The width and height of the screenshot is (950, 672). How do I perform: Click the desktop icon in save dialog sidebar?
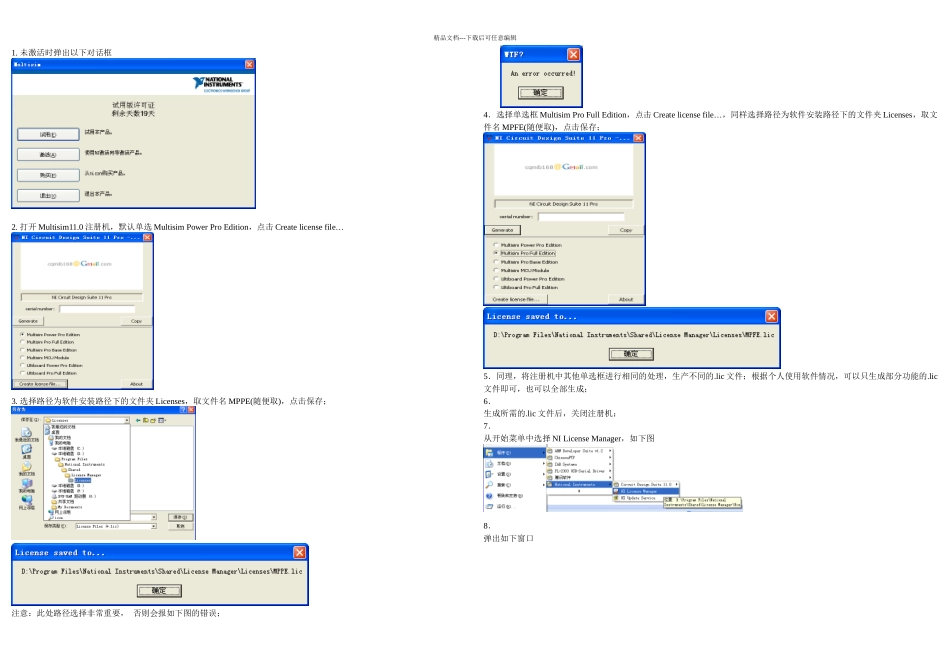point(26,451)
